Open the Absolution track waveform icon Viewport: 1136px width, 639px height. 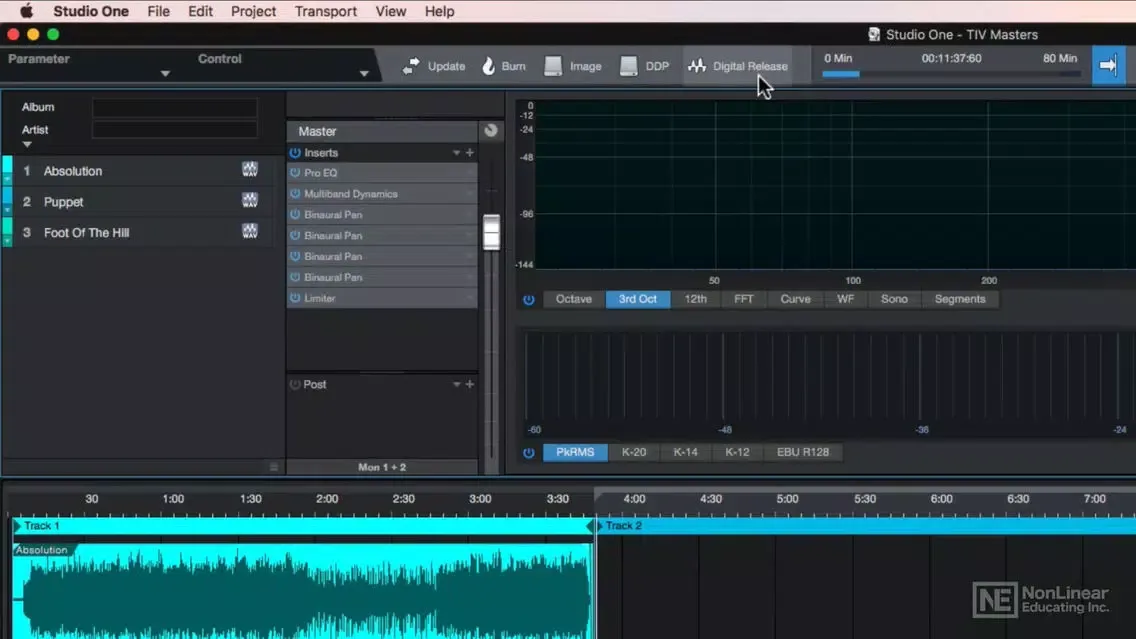tap(250, 170)
